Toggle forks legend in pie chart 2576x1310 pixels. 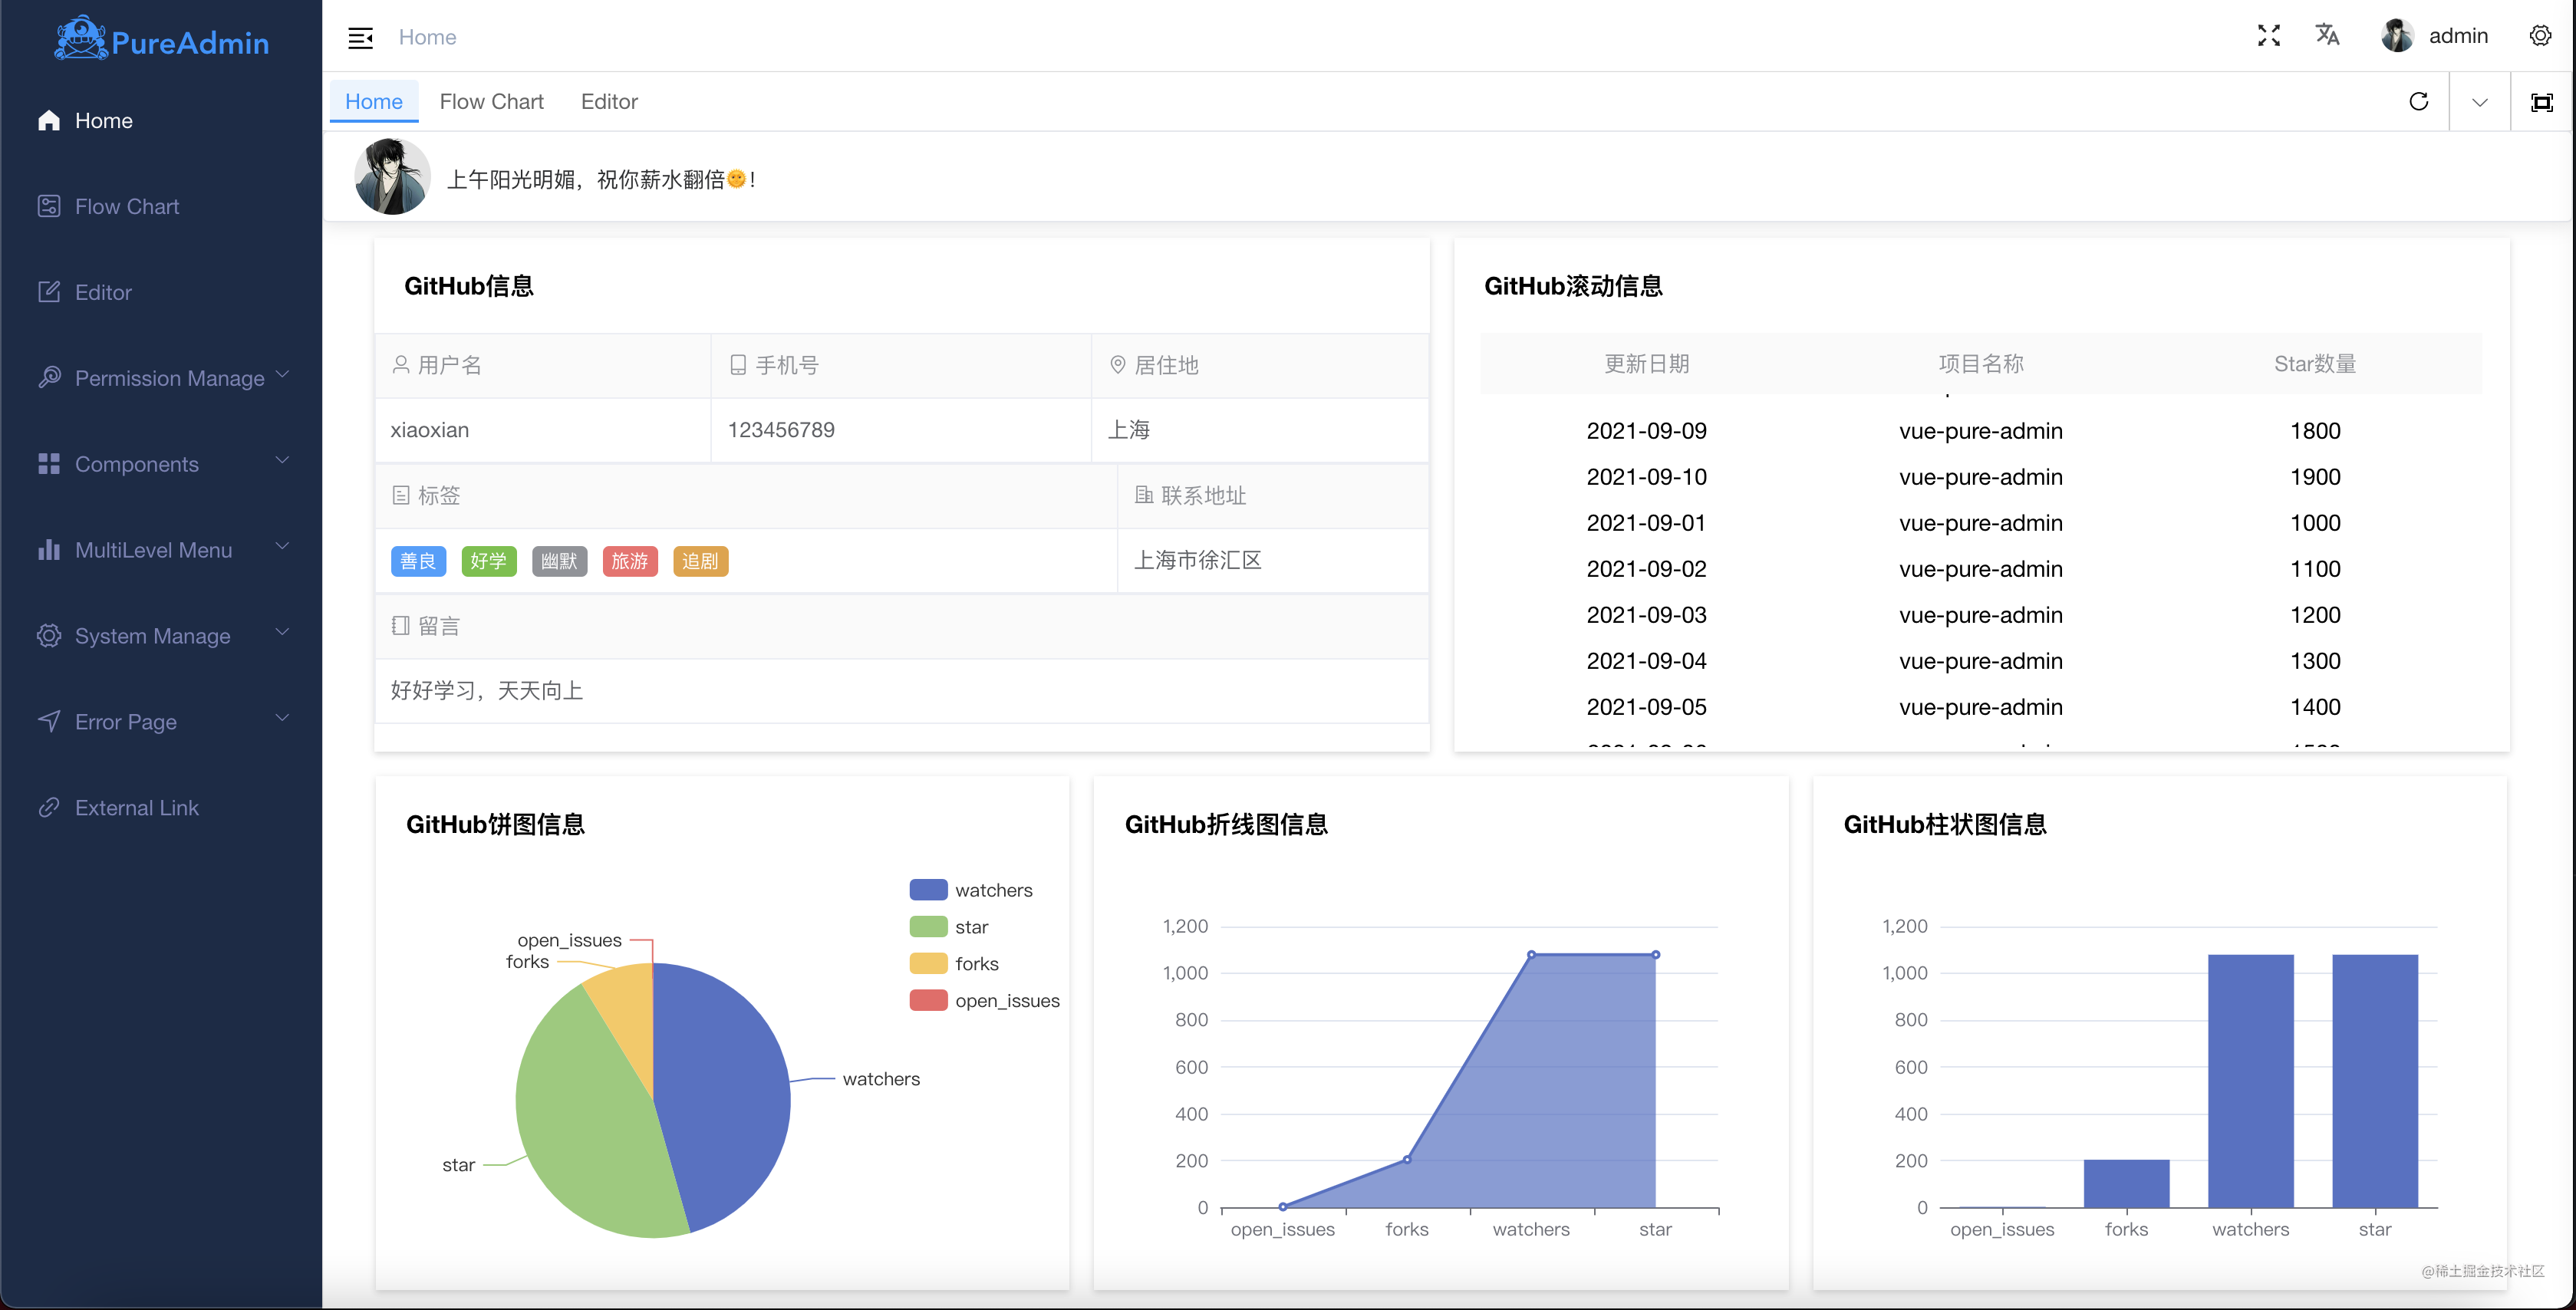(x=954, y=964)
